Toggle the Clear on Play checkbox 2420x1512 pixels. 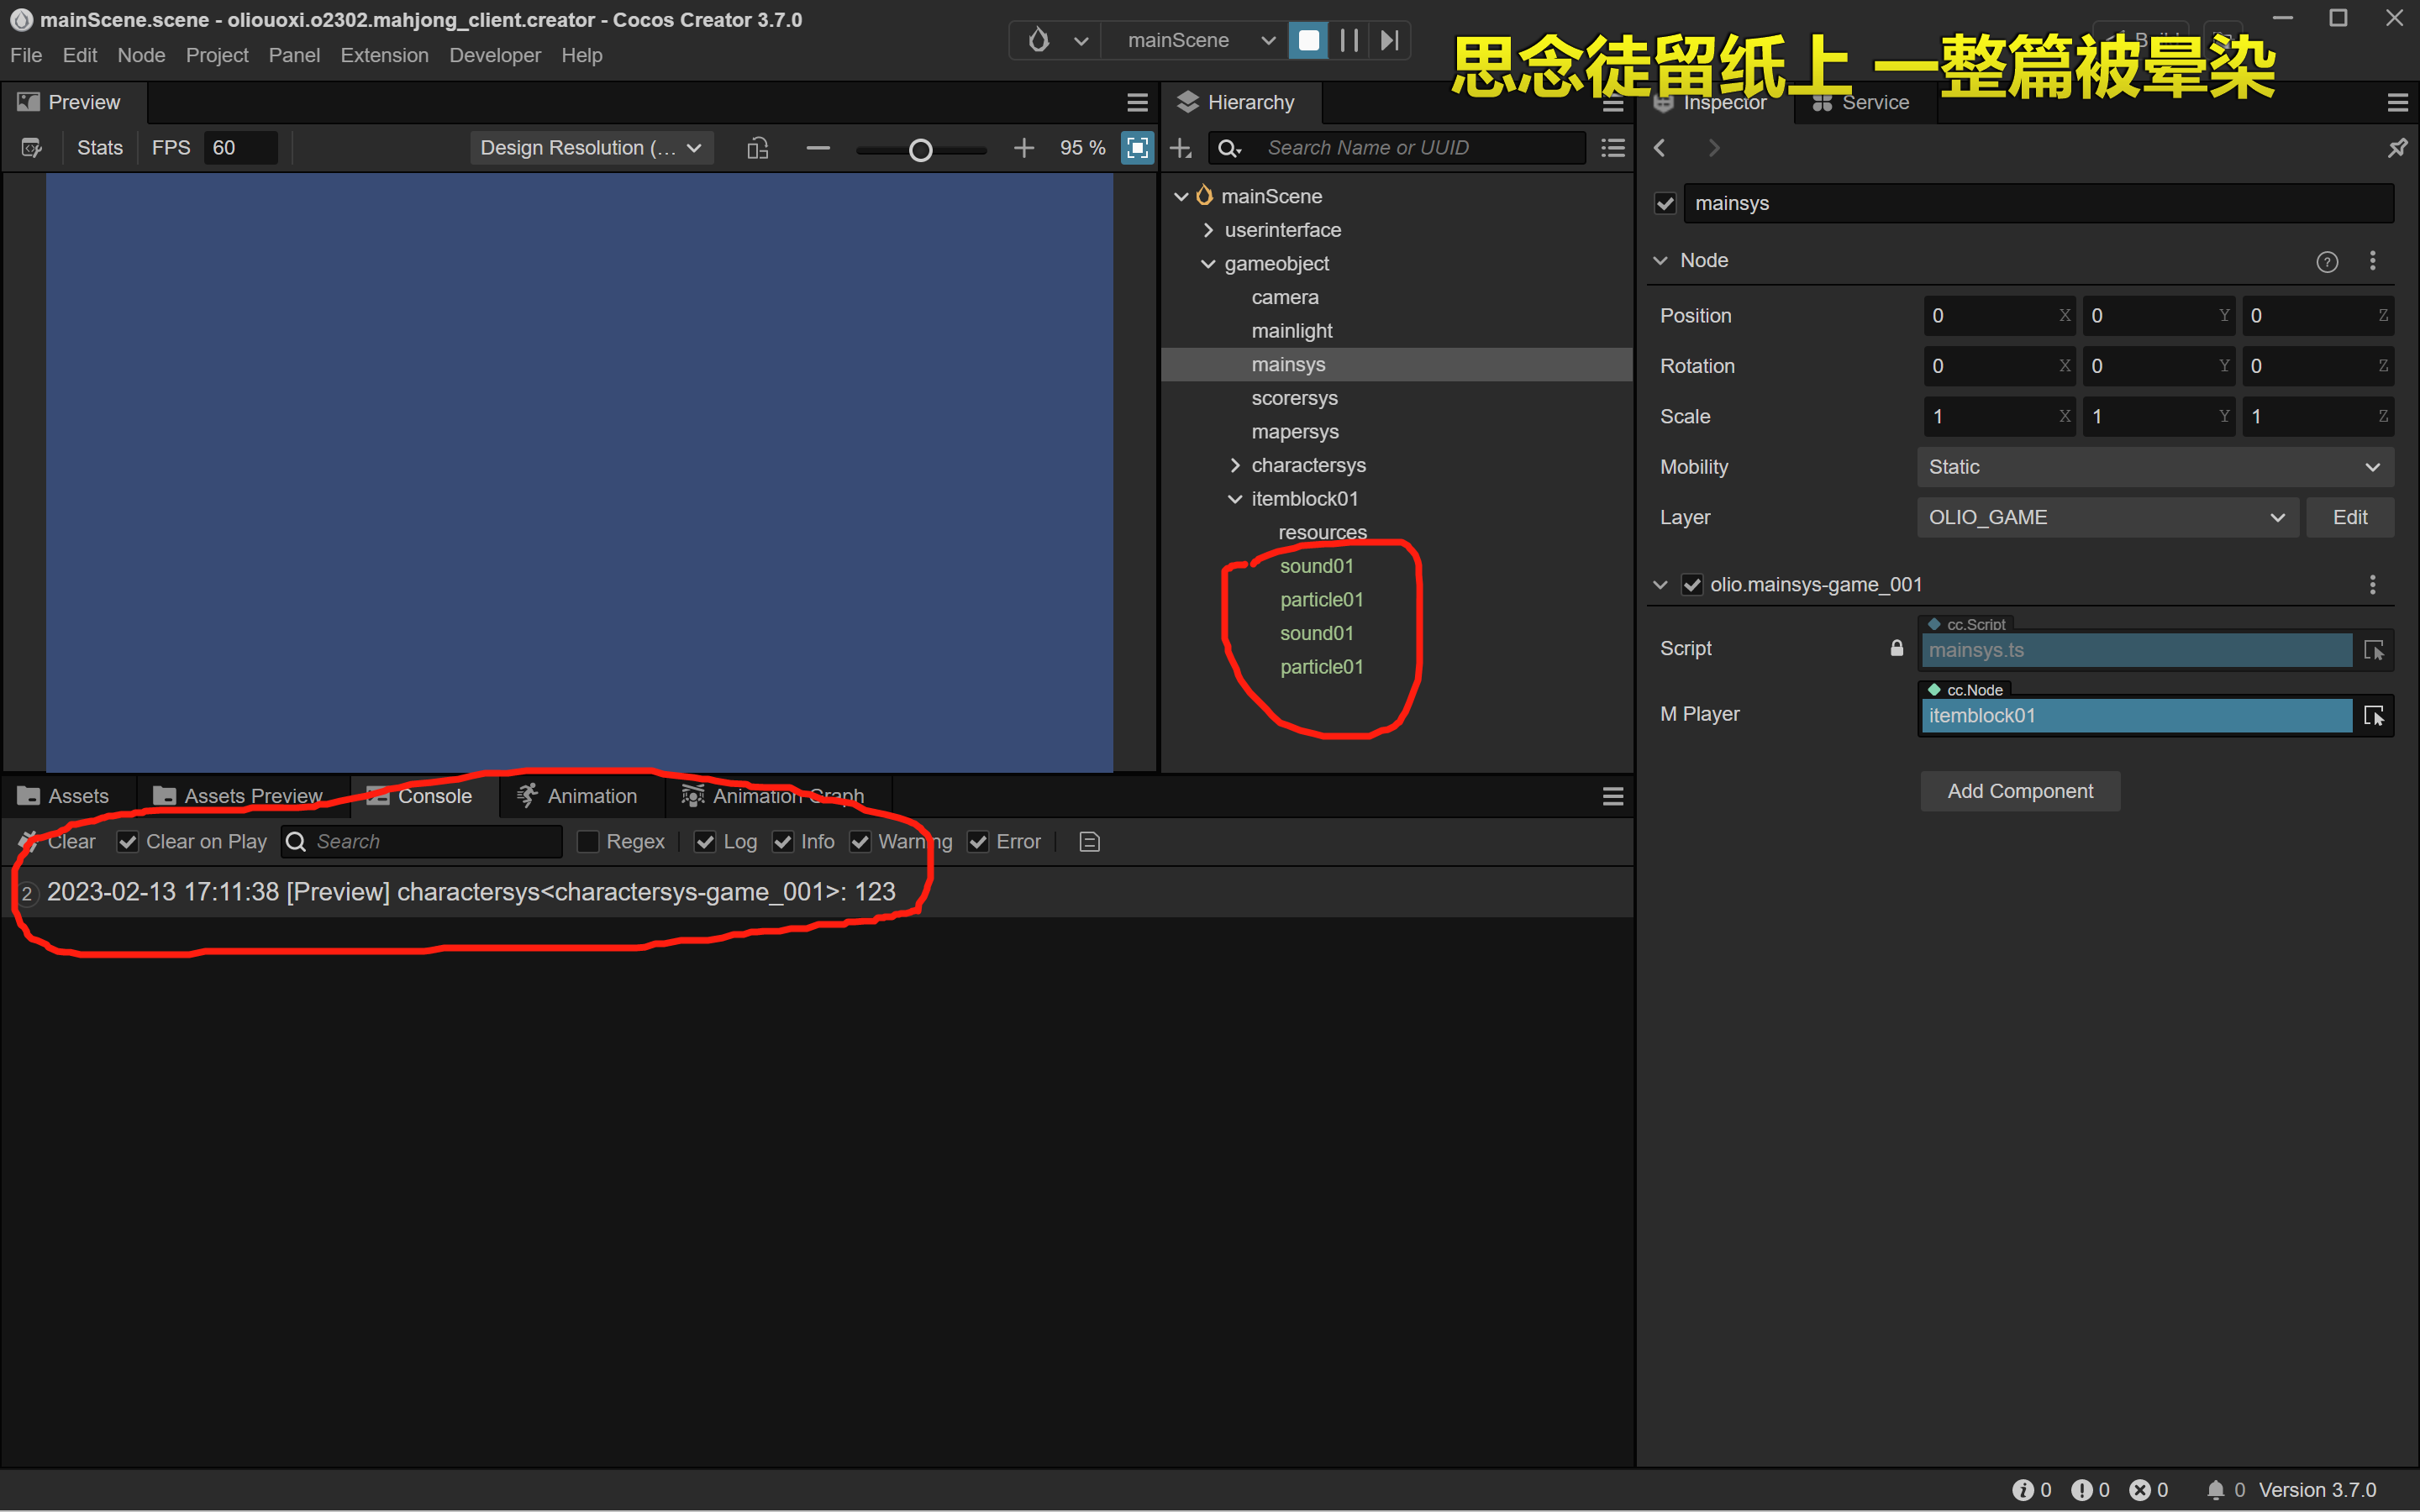(128, 842)
